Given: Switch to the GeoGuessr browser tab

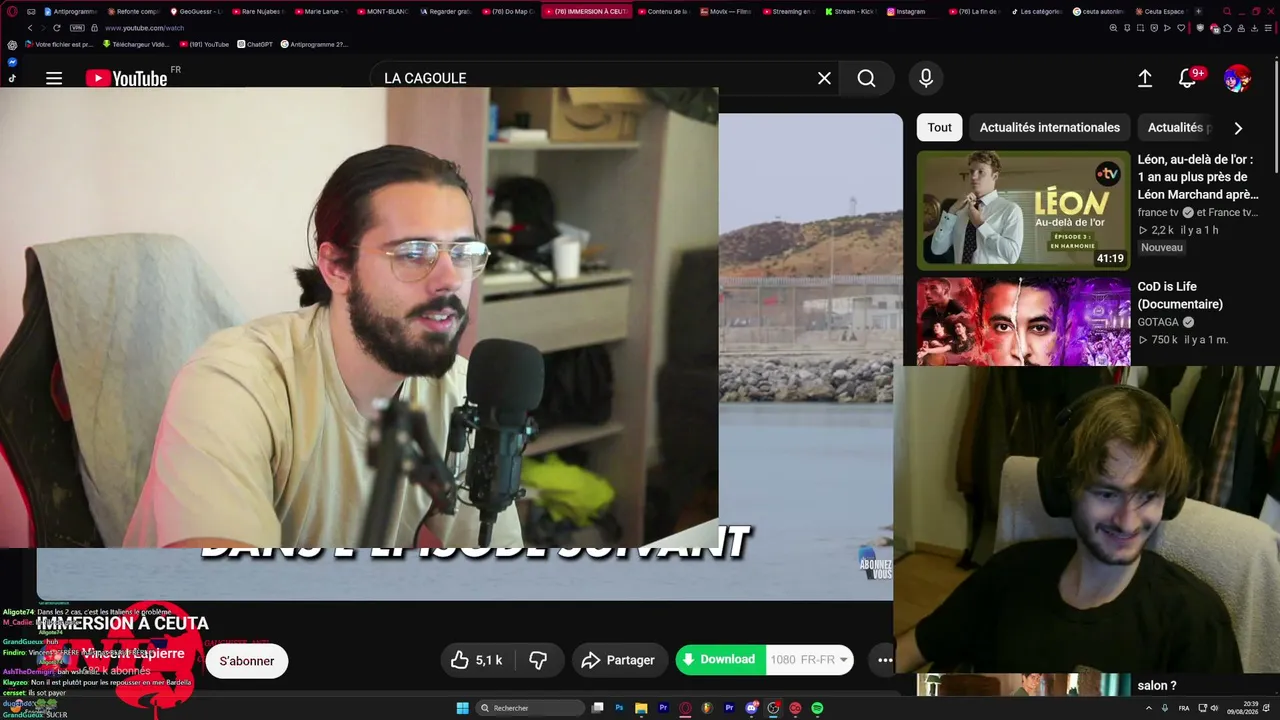Looking at the screenshot, I should 196,12.
